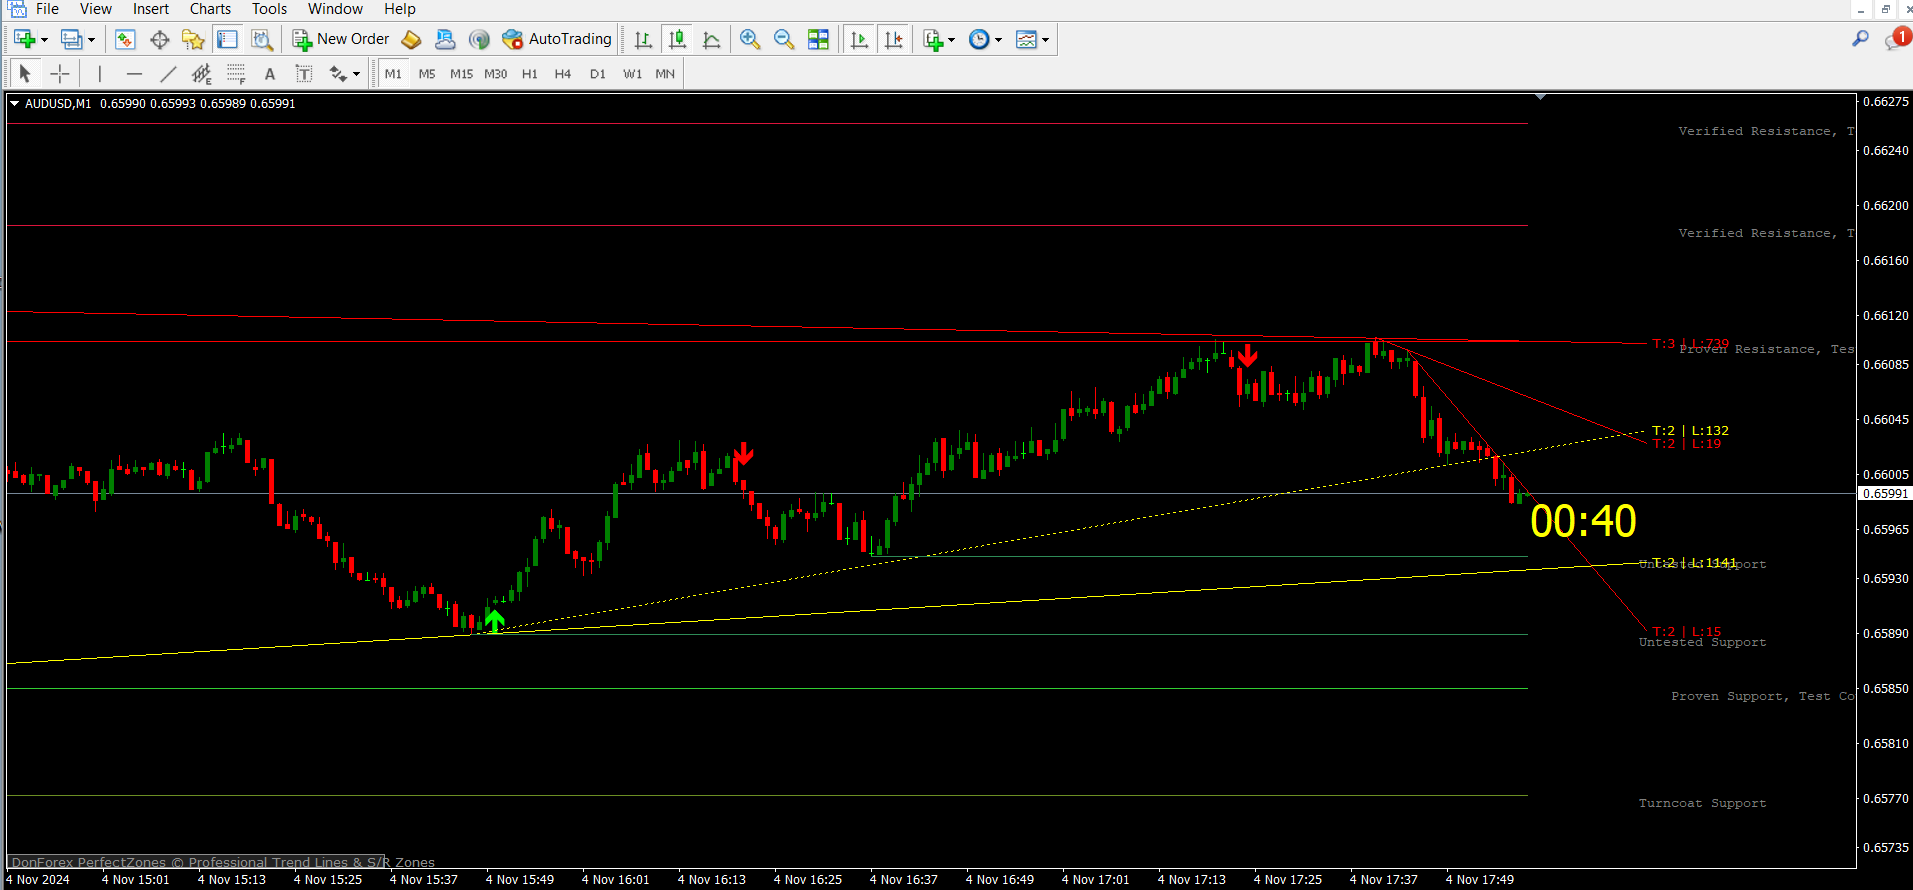The height and width of the screenshot is (890, 1913).
Task: Switch to the M30 timeframe
Action: [495, 74]
